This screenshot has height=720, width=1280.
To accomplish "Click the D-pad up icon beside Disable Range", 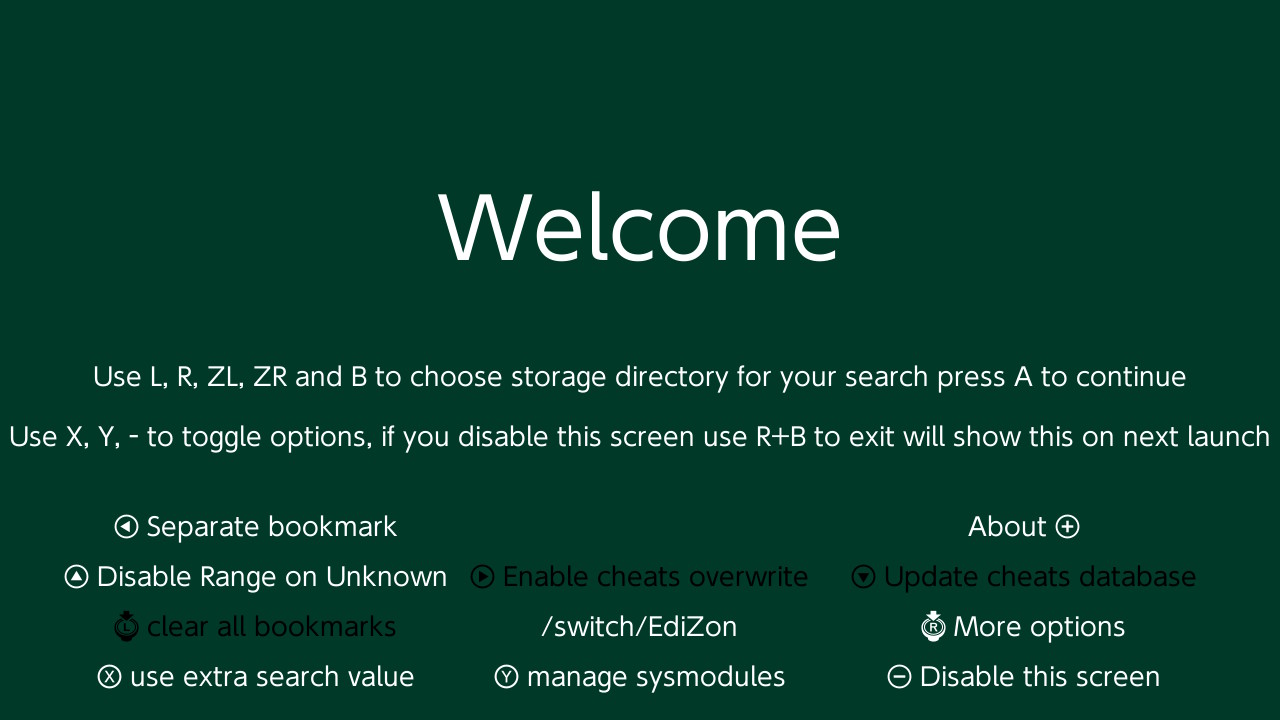I will pos(76,577).
